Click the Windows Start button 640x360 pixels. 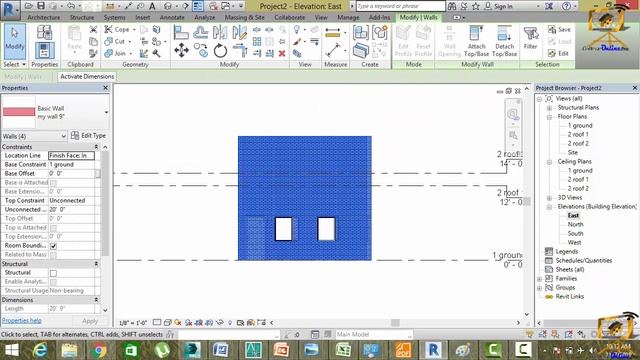pos(11,350)
